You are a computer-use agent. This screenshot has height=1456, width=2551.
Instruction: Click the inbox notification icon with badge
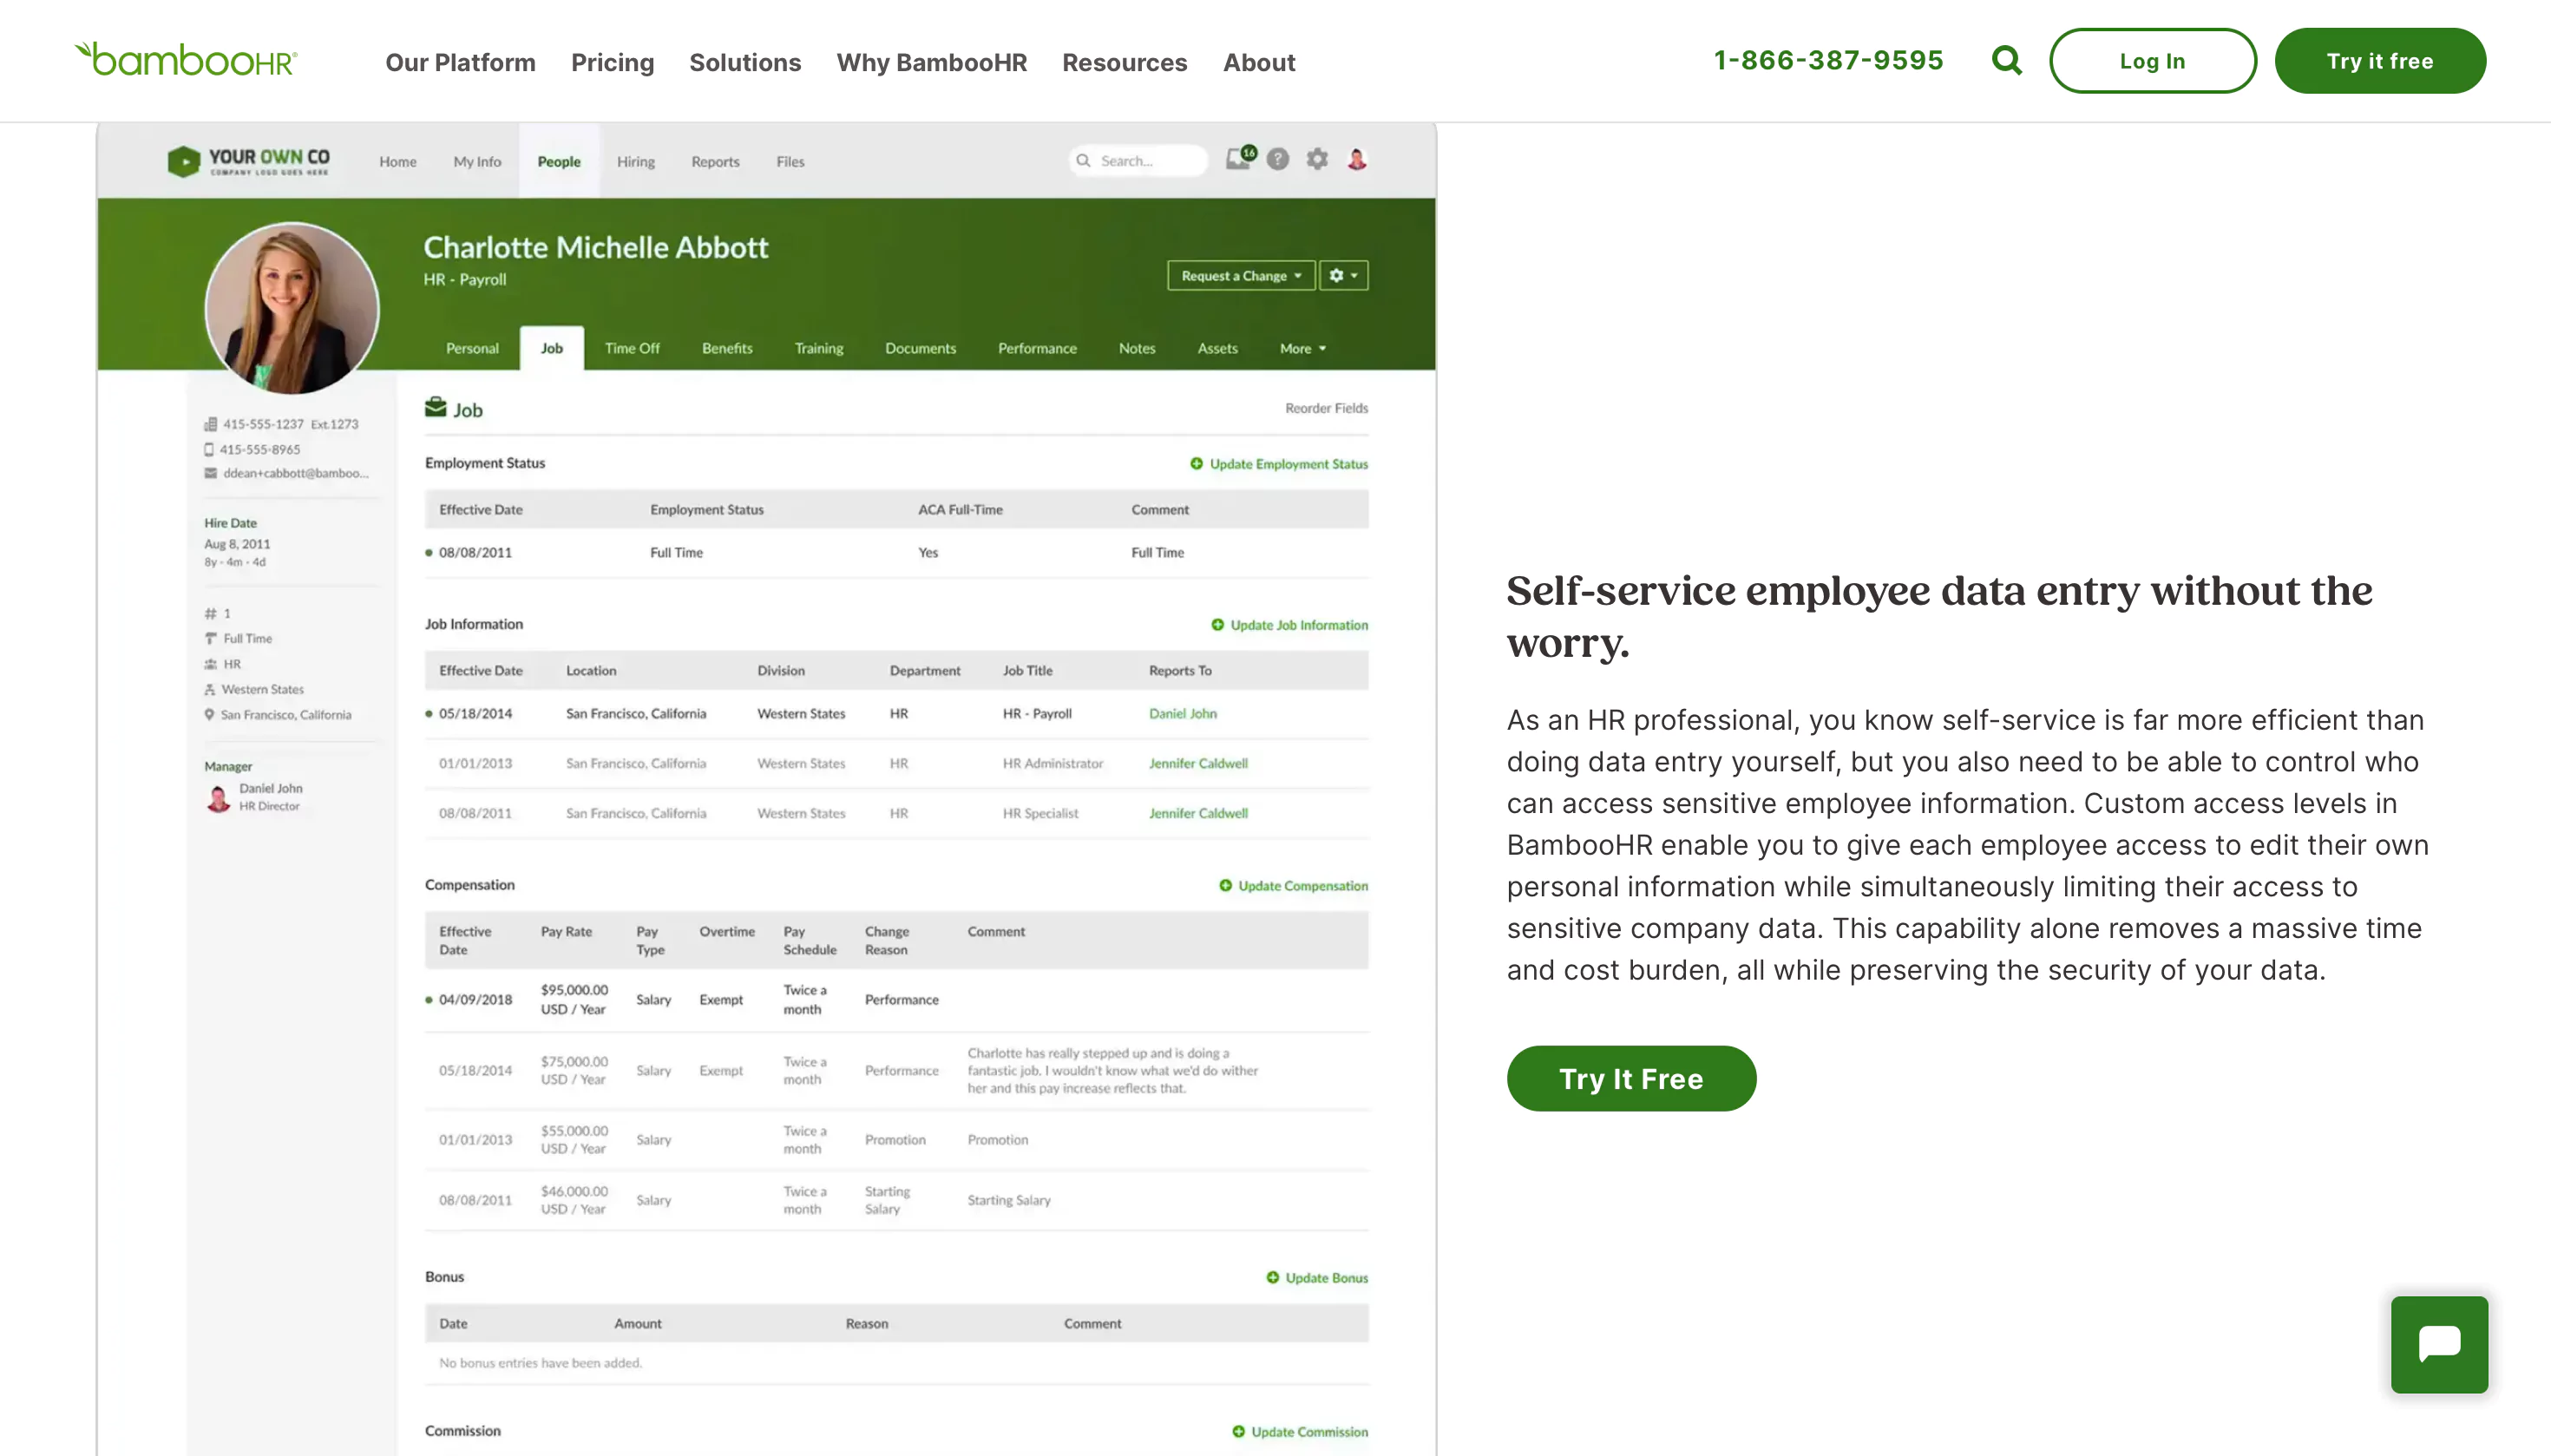(x=1239, y=159)
